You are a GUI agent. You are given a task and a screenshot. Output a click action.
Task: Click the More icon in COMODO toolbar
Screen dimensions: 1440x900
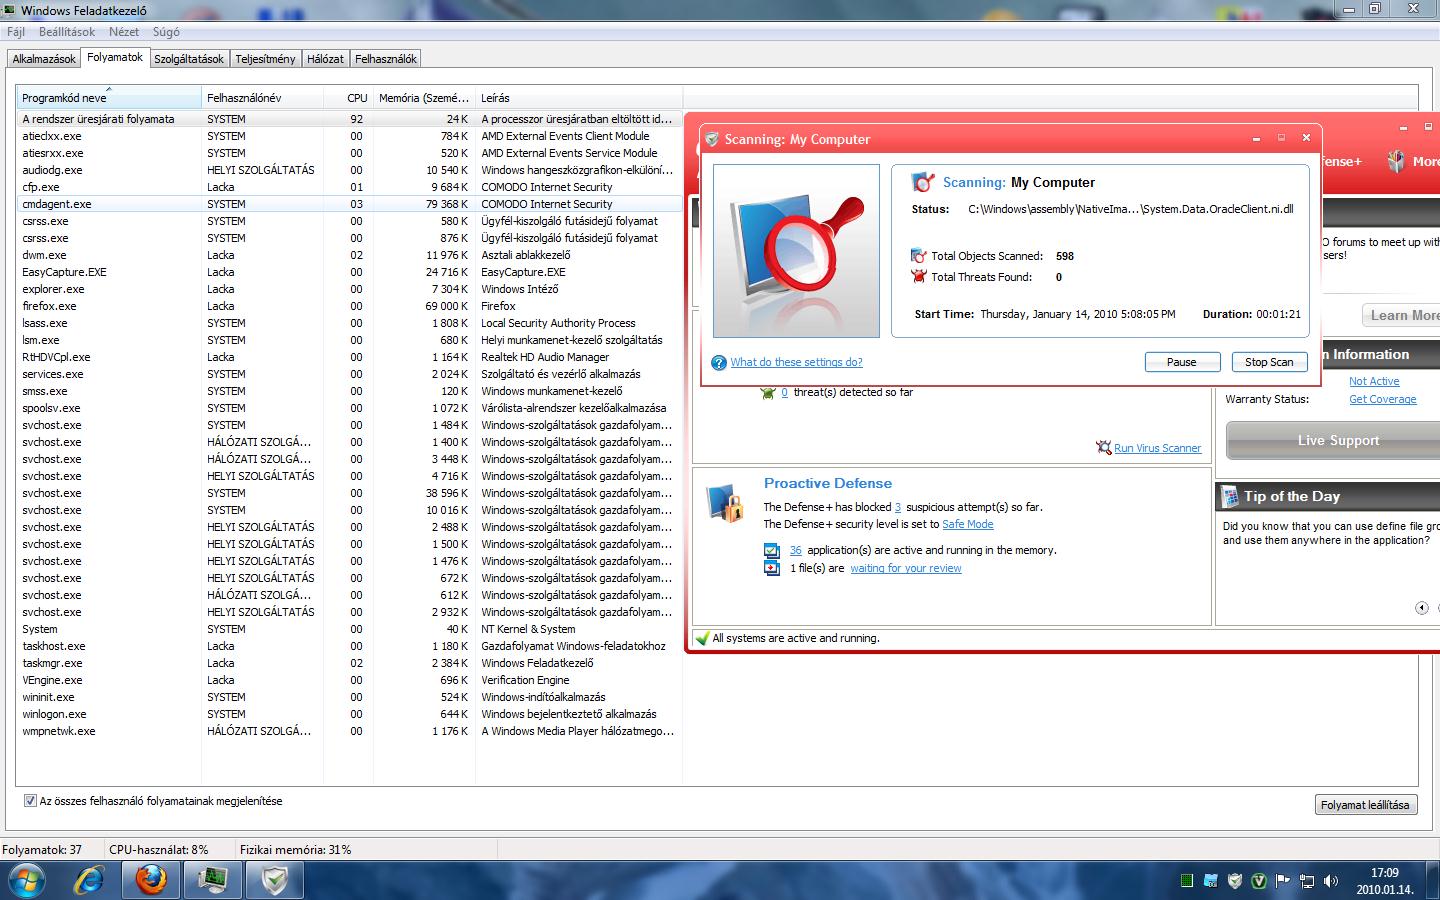[x=1397, y=161]
